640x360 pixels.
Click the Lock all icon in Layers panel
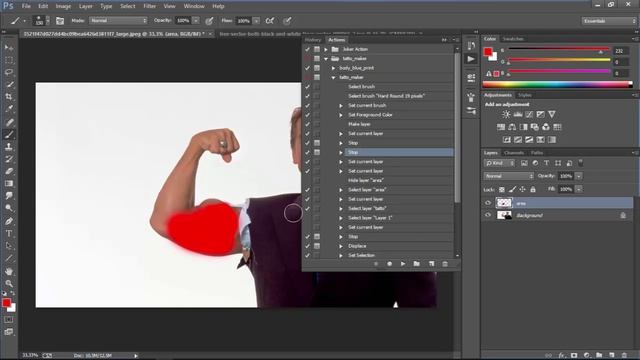(x=533, y=189)
